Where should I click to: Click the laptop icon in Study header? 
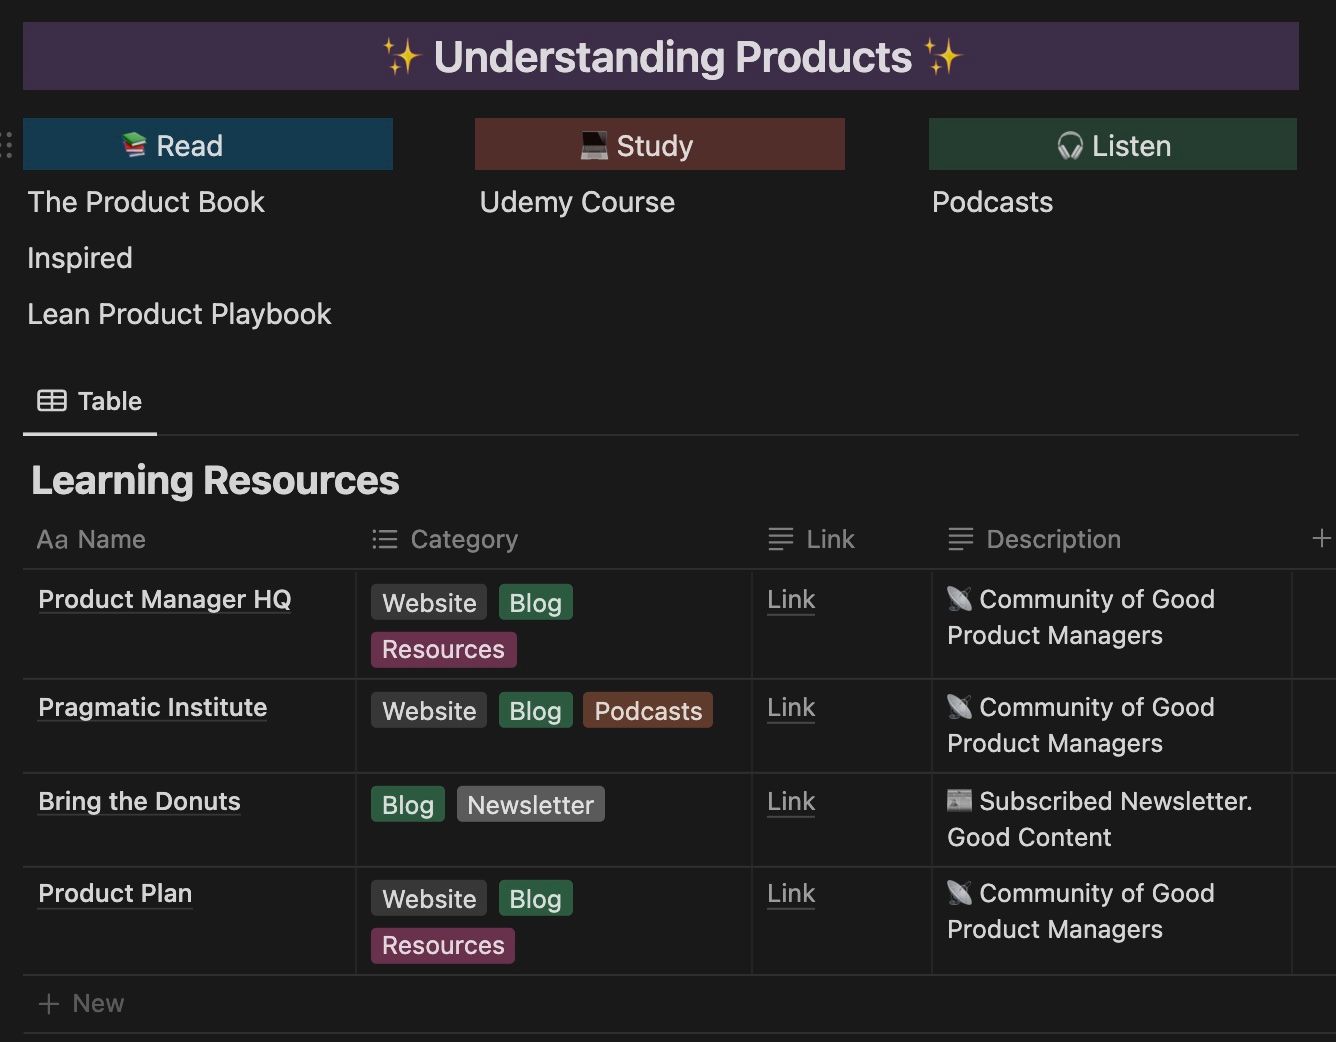[594, 146]
